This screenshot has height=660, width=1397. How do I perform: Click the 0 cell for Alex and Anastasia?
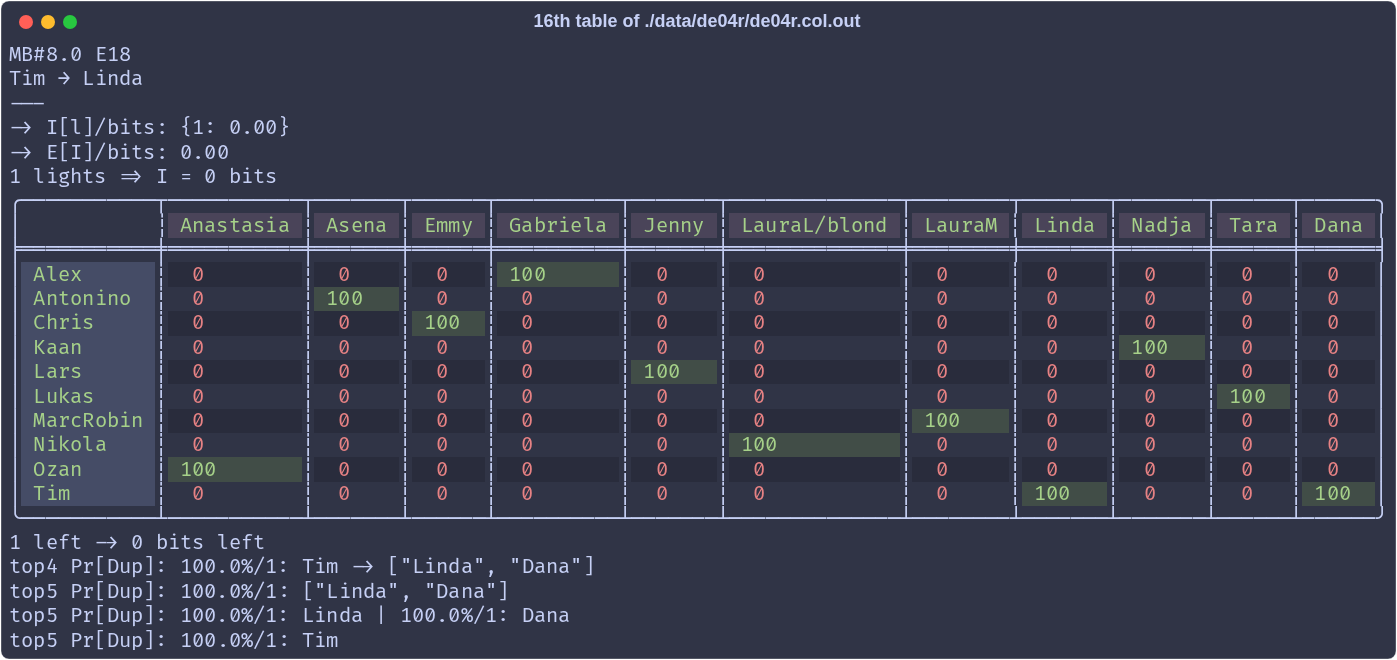(235, 274)
